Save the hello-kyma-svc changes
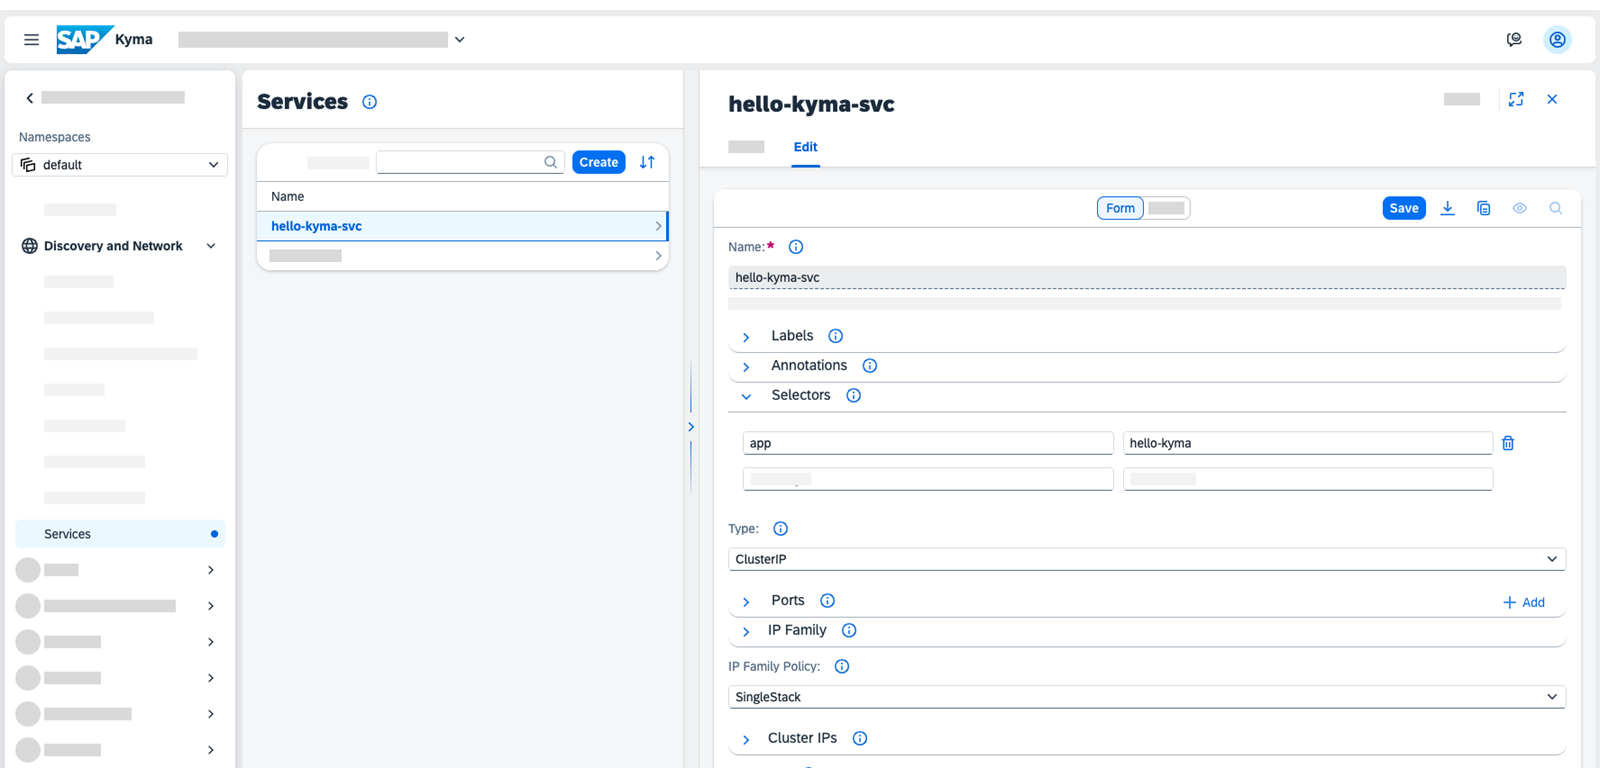Viewport: 1600px width, 778px height. (1404, 208)
